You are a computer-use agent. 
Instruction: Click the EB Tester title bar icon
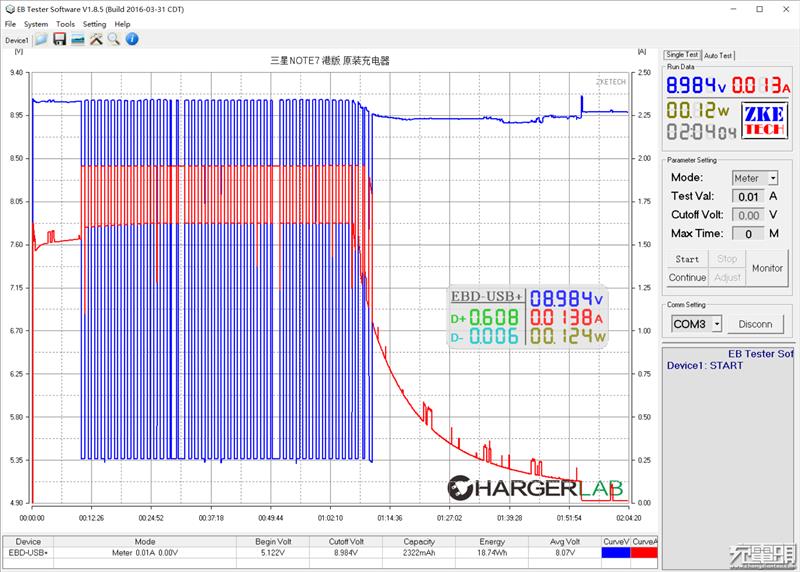(x=8, y=8)
